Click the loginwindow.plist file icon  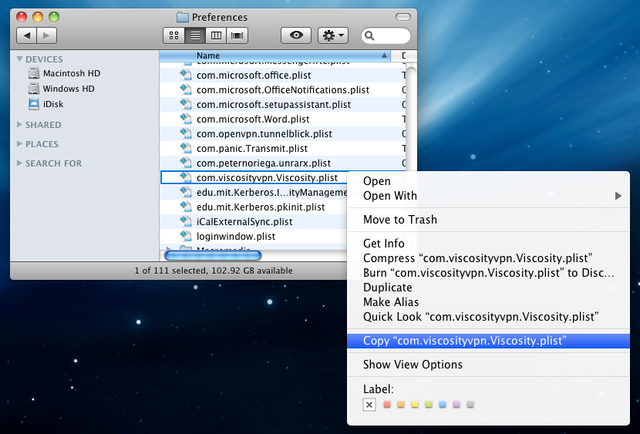[x=186, y=236]
